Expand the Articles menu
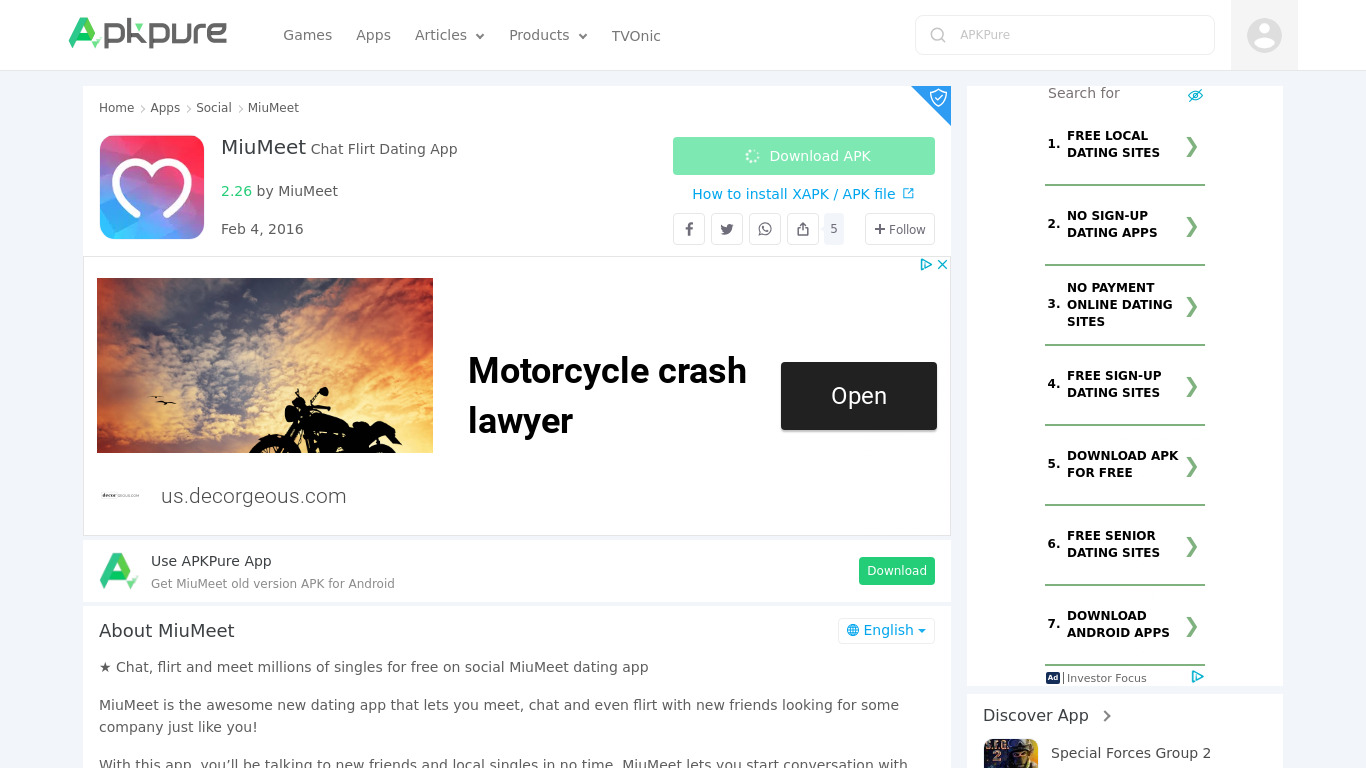The image size is (1366, 768). 449,35
